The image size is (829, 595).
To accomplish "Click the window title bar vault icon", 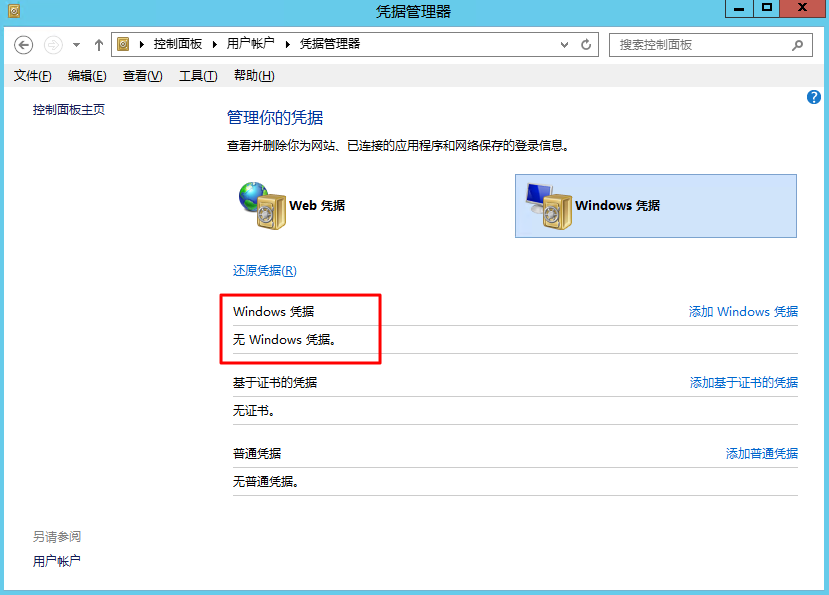I will (14, 11).
